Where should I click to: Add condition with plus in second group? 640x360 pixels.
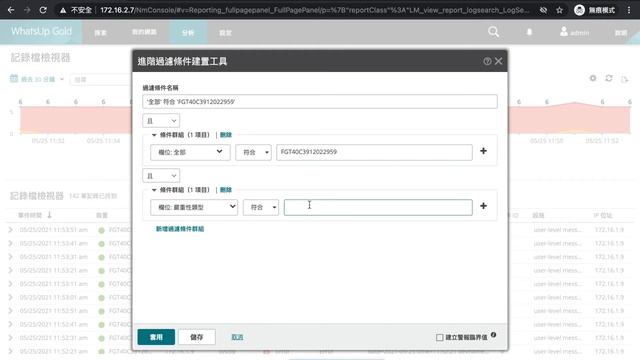[483, 206]
